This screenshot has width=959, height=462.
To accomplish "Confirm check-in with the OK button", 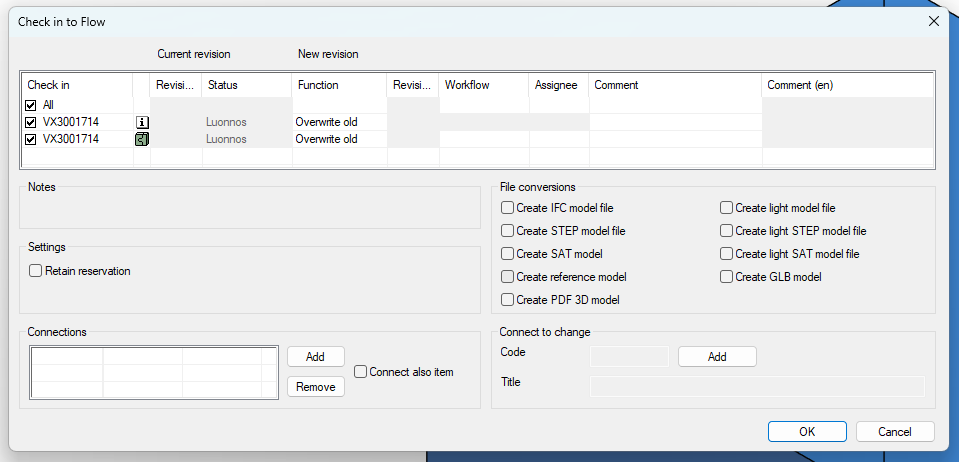I will tap(807, 432).
